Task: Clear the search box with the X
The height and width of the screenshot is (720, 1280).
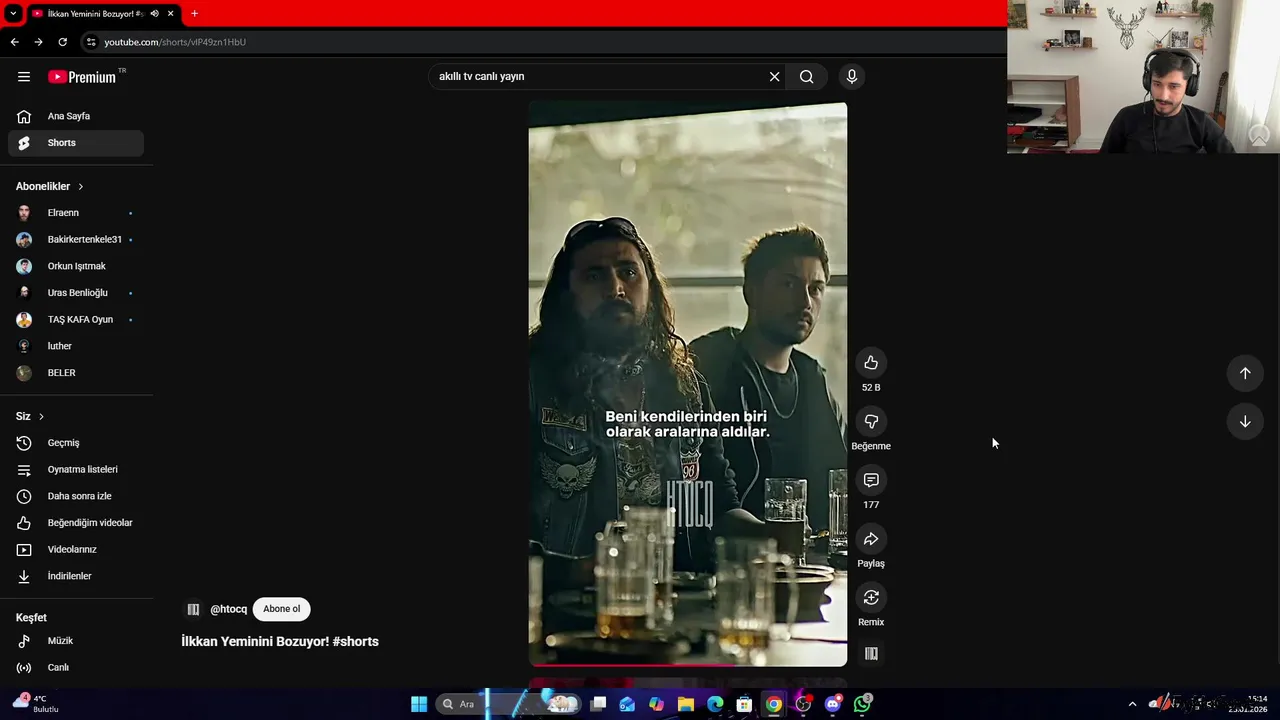Action: pos(774,77)
